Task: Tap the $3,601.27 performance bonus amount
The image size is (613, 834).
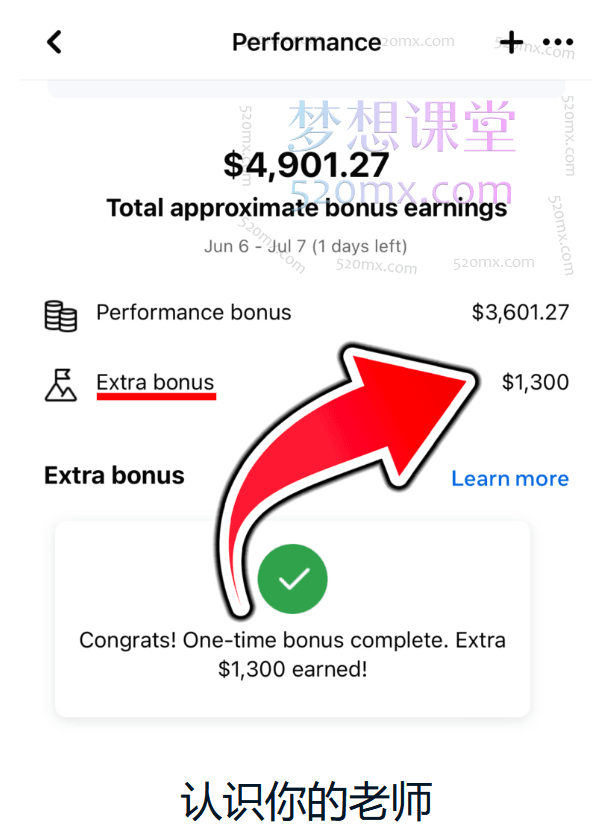Action: [x=520, y=312]
